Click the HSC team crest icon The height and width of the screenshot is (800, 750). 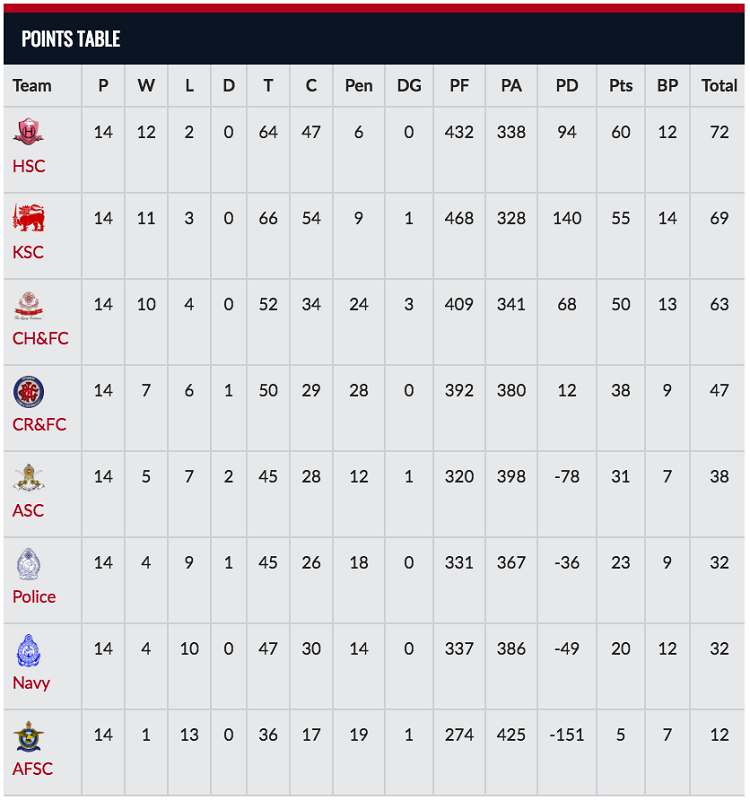point(28,132)
